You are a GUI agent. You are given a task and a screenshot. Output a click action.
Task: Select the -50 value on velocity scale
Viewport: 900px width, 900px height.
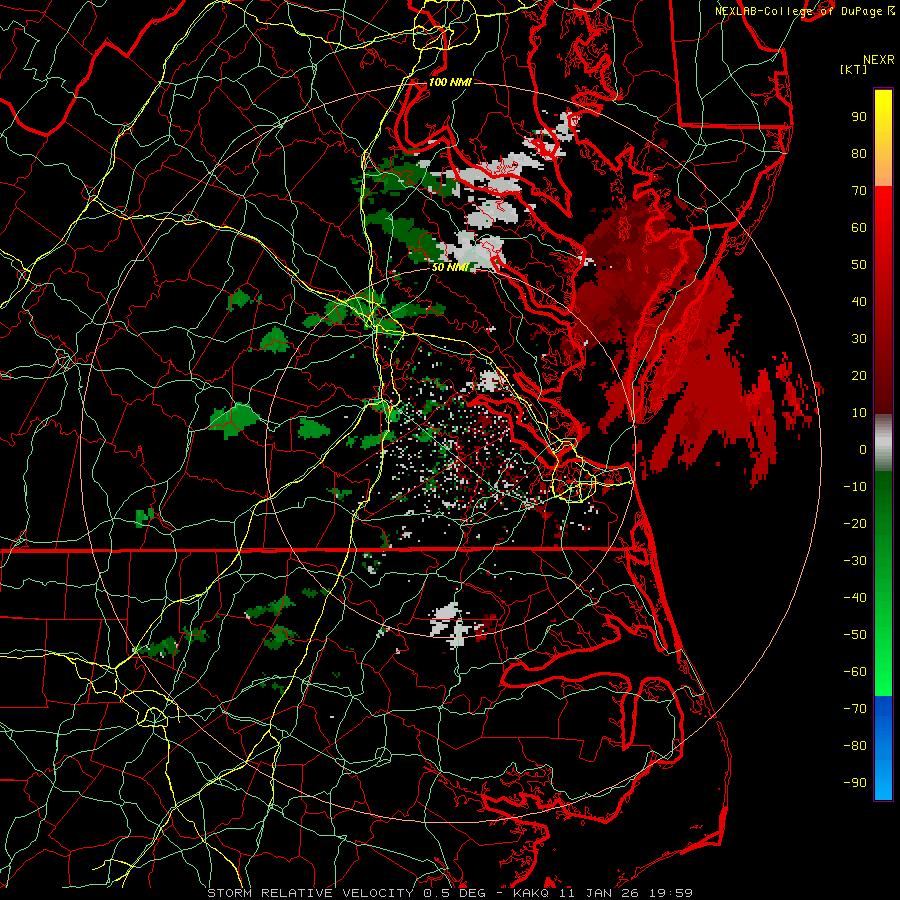(855, 635)
